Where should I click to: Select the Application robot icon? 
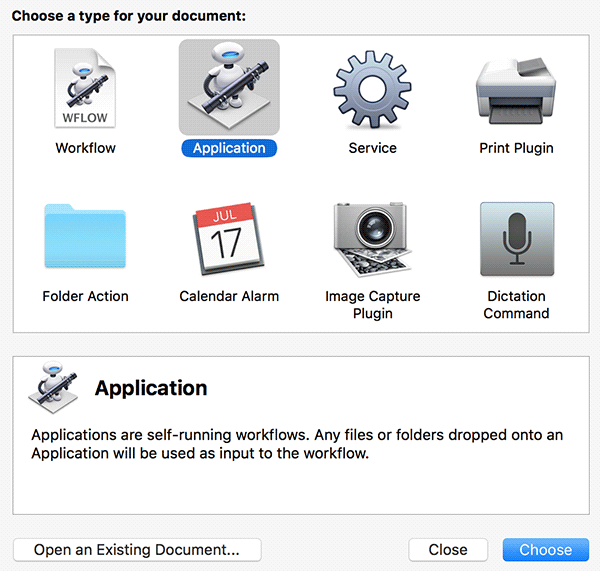tap(229, 87)
